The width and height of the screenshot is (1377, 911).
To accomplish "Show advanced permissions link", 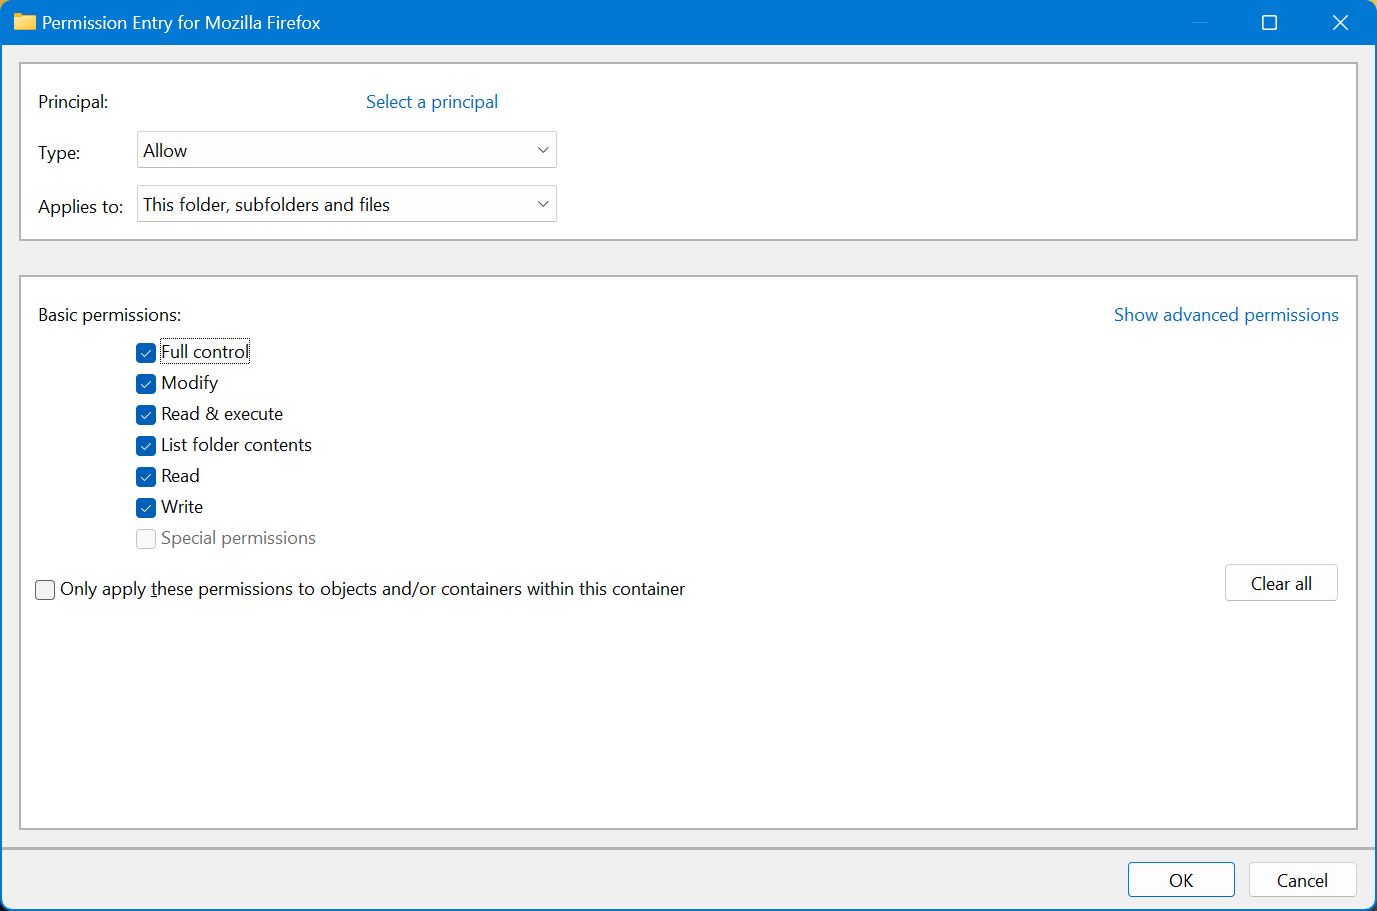I will pyautogui.click(x=1226, y=315).
